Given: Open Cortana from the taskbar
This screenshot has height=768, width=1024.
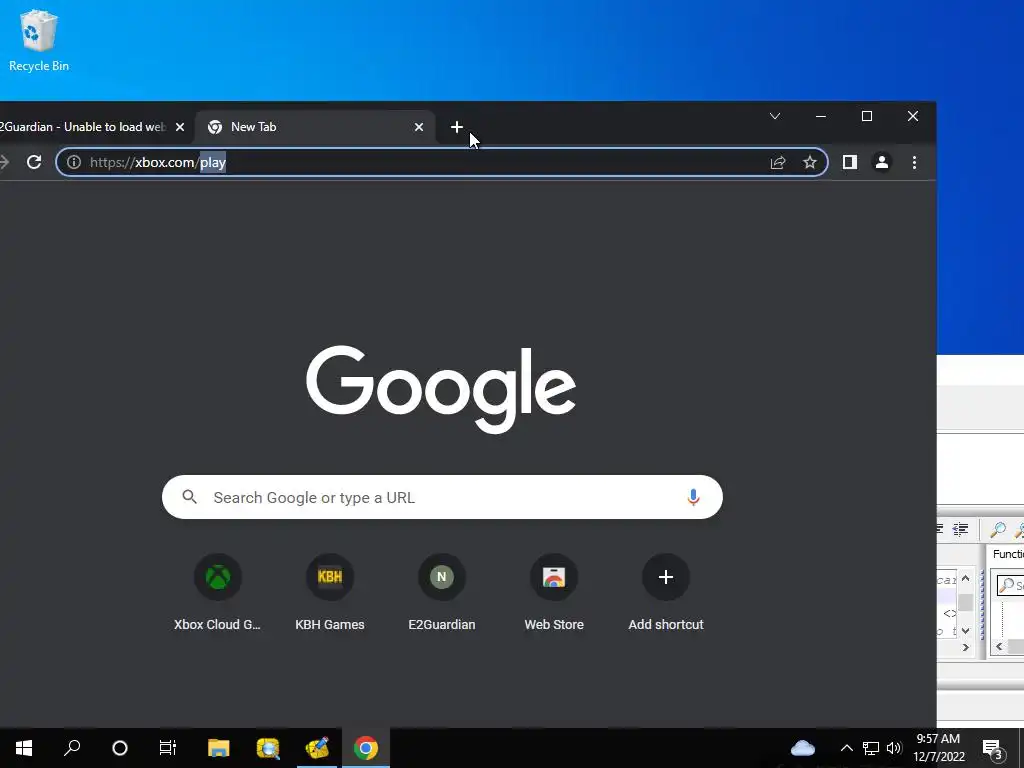Looking at the screenshot, I should pos(120,748).
